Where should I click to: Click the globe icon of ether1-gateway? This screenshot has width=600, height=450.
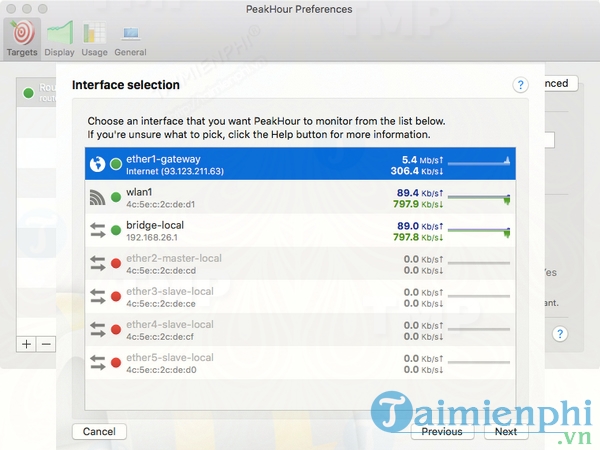click(x=97, y=164)
